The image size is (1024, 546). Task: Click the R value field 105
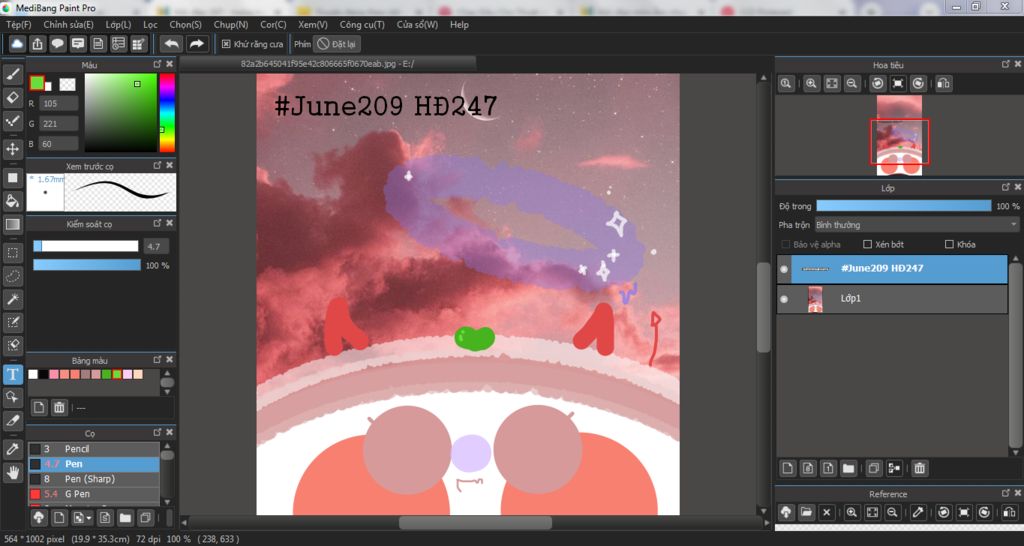click(59, 103)
